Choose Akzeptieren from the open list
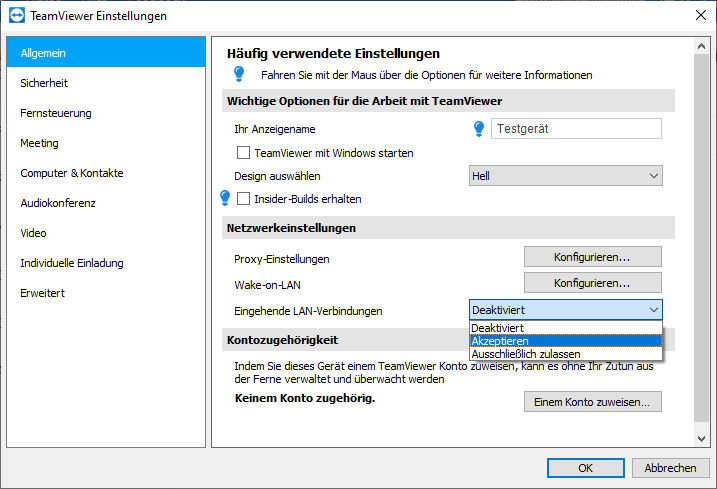 coord(566,341)
